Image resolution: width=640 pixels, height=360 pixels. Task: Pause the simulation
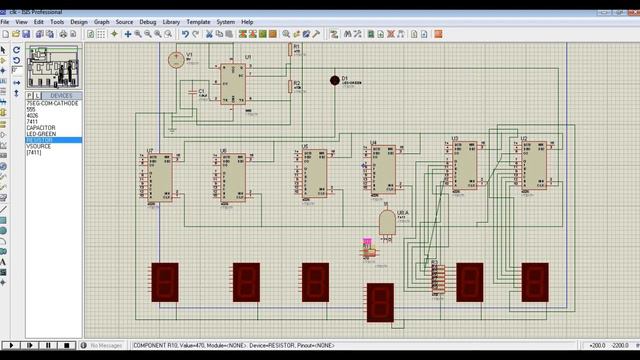(x=48, y=345)
